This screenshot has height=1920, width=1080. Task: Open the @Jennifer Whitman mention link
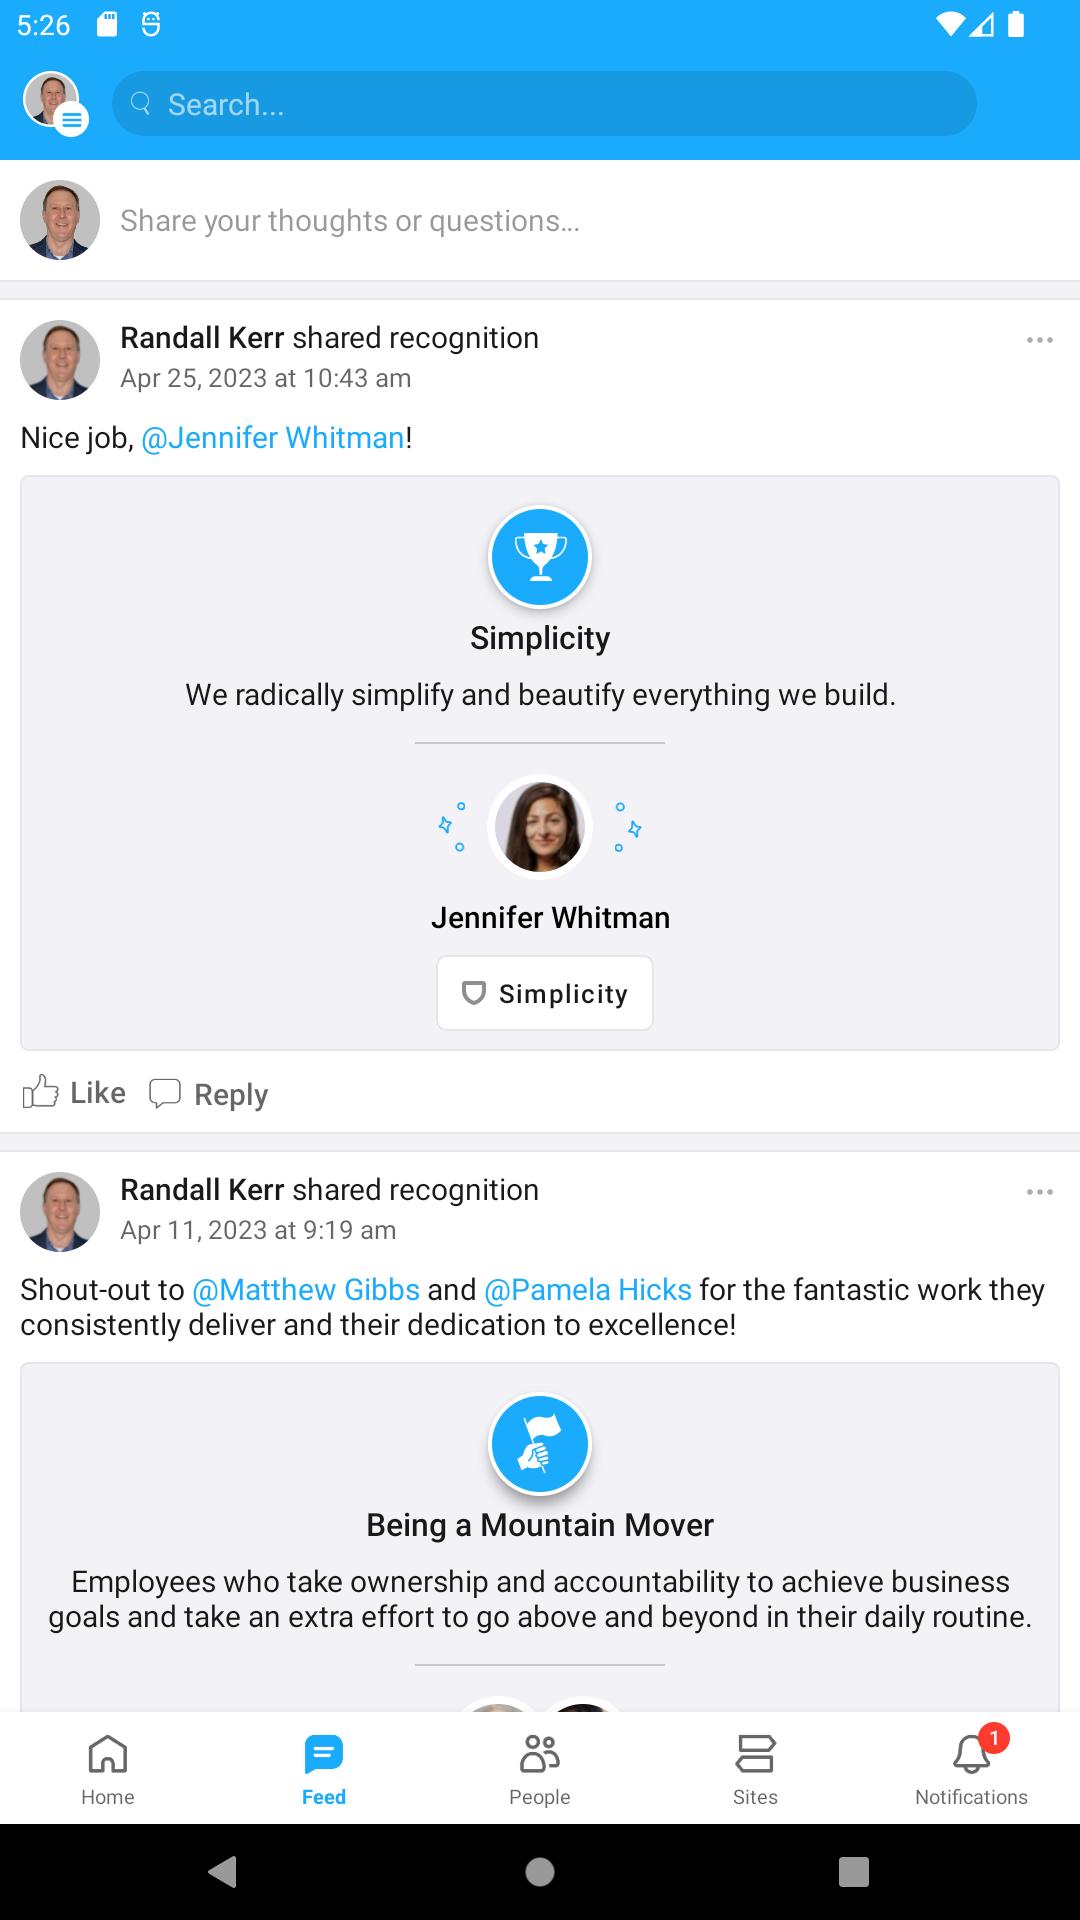[x=273, y=438]
